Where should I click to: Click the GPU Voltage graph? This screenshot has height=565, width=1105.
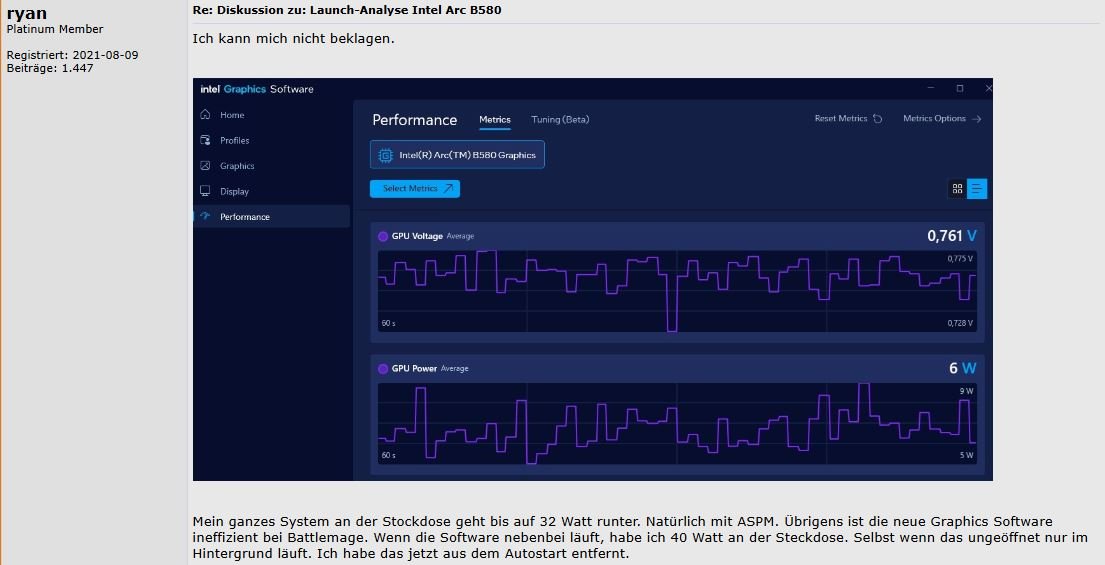pos(677,291)
